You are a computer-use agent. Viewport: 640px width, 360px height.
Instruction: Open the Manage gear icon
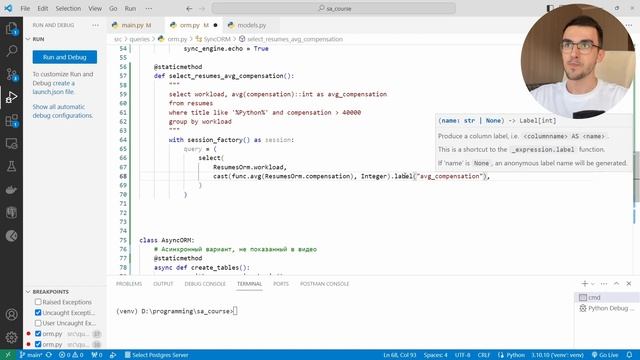click(11, 337)
